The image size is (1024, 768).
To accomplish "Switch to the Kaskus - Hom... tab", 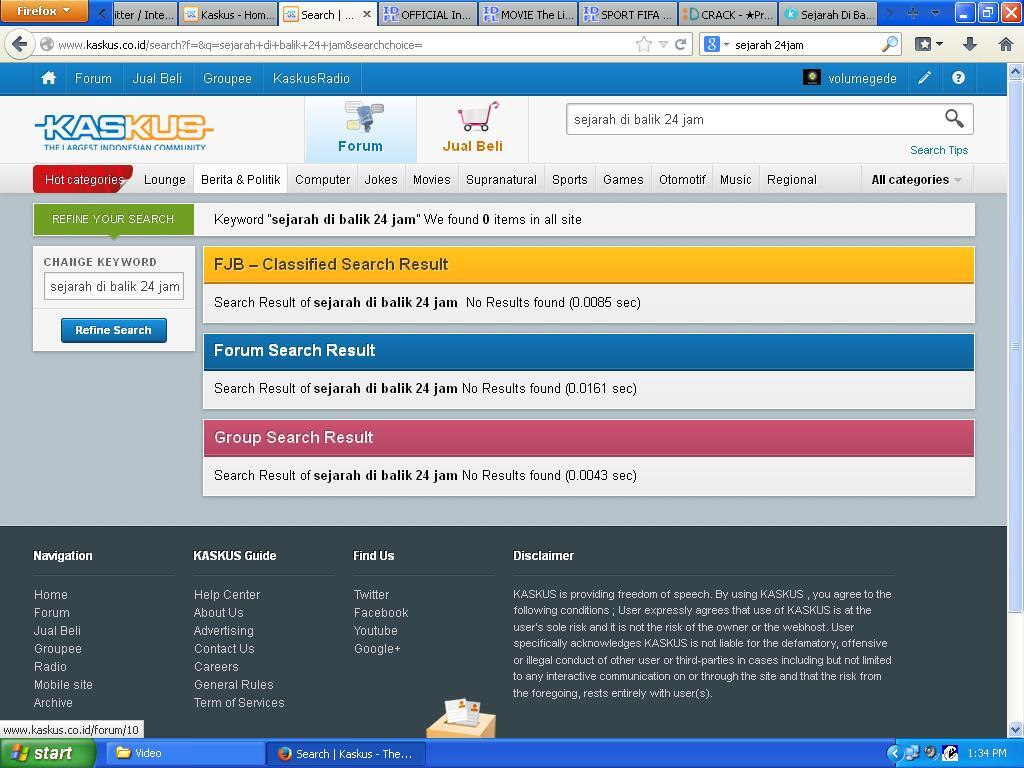I will pyautogui.click(x=229, y=14).
